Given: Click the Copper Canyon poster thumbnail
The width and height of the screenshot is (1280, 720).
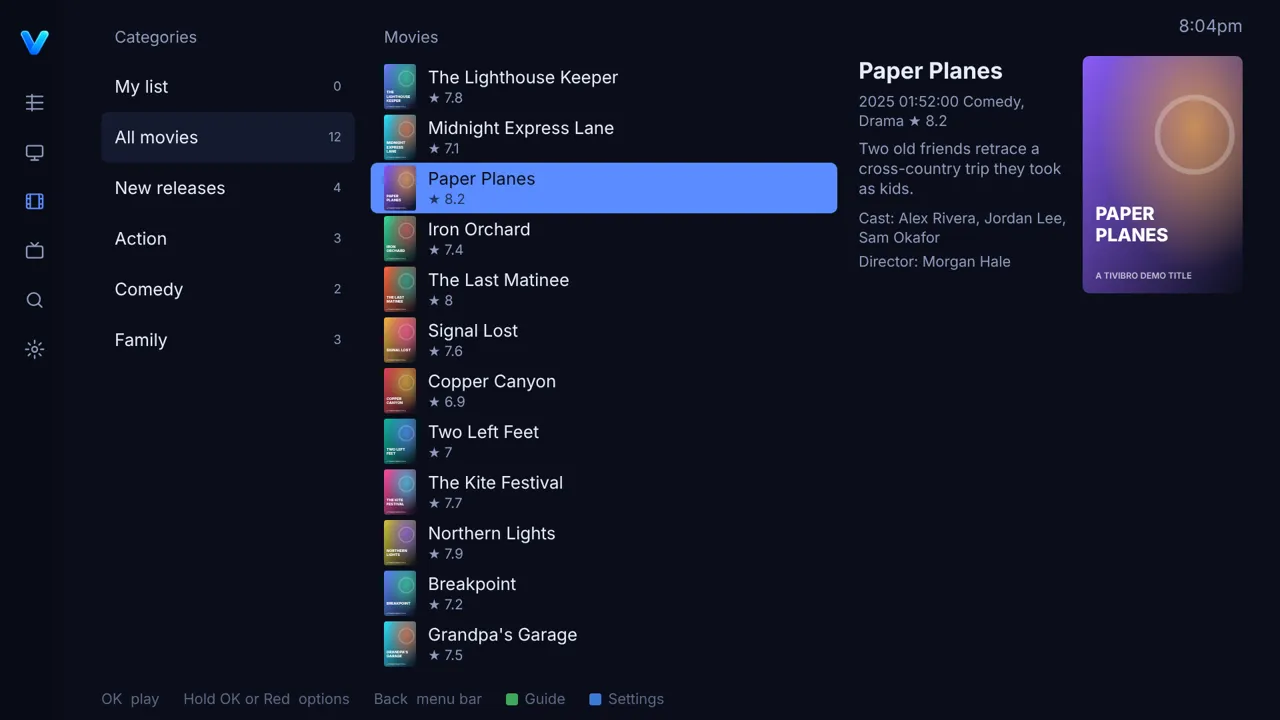Looking at the screenshot, I should [400, 391].
